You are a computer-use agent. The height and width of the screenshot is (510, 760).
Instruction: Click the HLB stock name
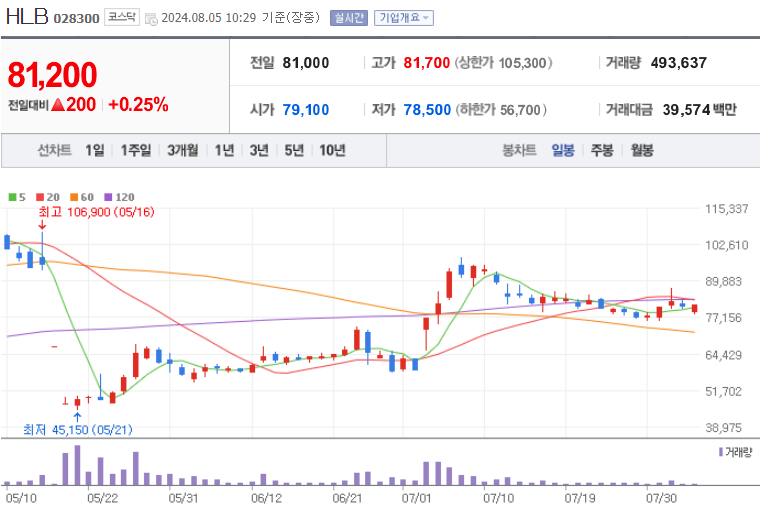coord(27,16)
